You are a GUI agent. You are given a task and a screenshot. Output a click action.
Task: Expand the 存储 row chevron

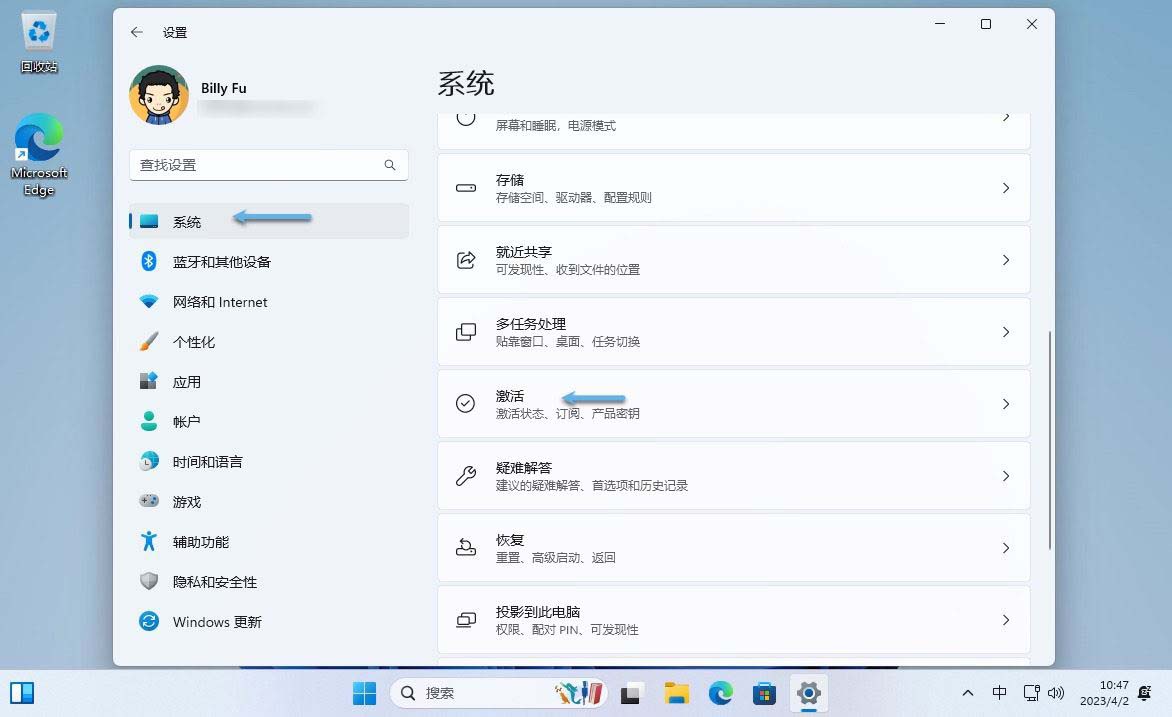(x=1006, y=188)
